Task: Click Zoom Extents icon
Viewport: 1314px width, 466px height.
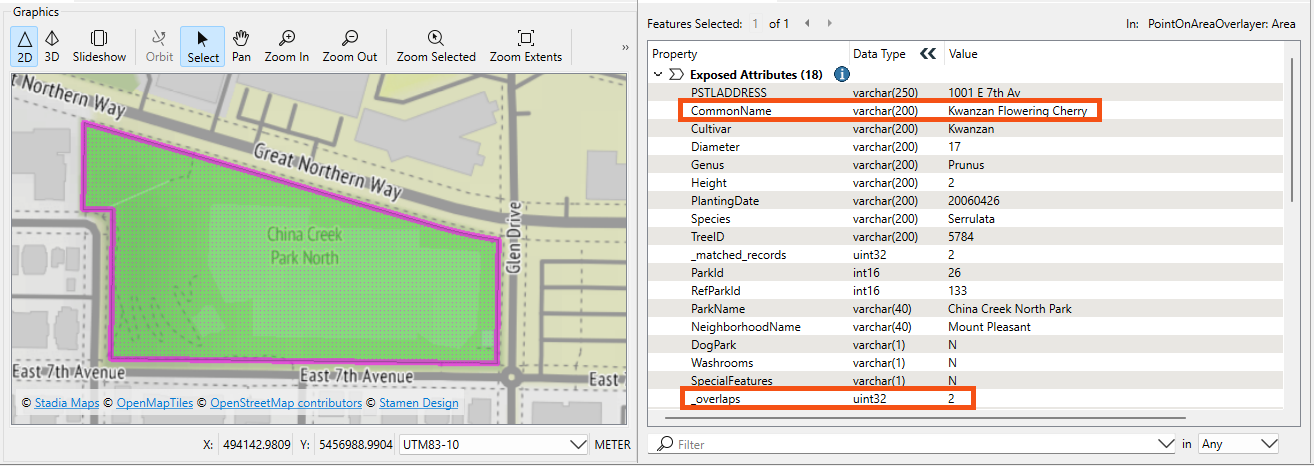Action: click(525, 46)
